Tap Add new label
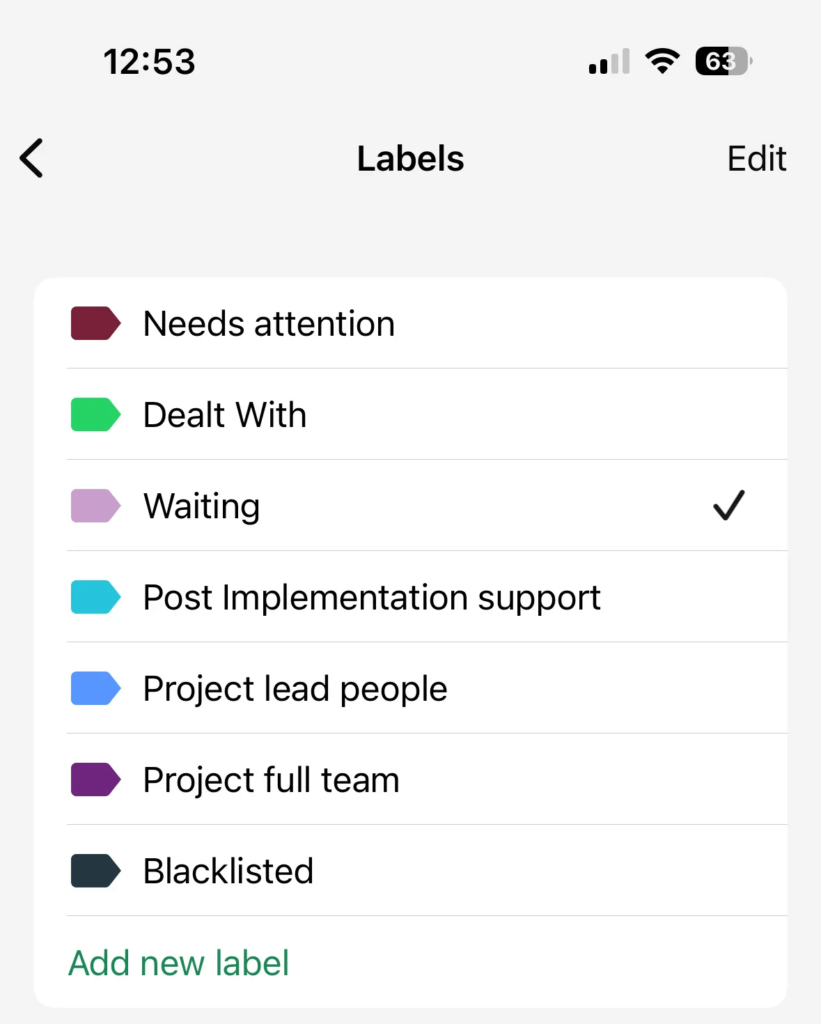This screenshot has width=821, height=1024. pos(178,962)
